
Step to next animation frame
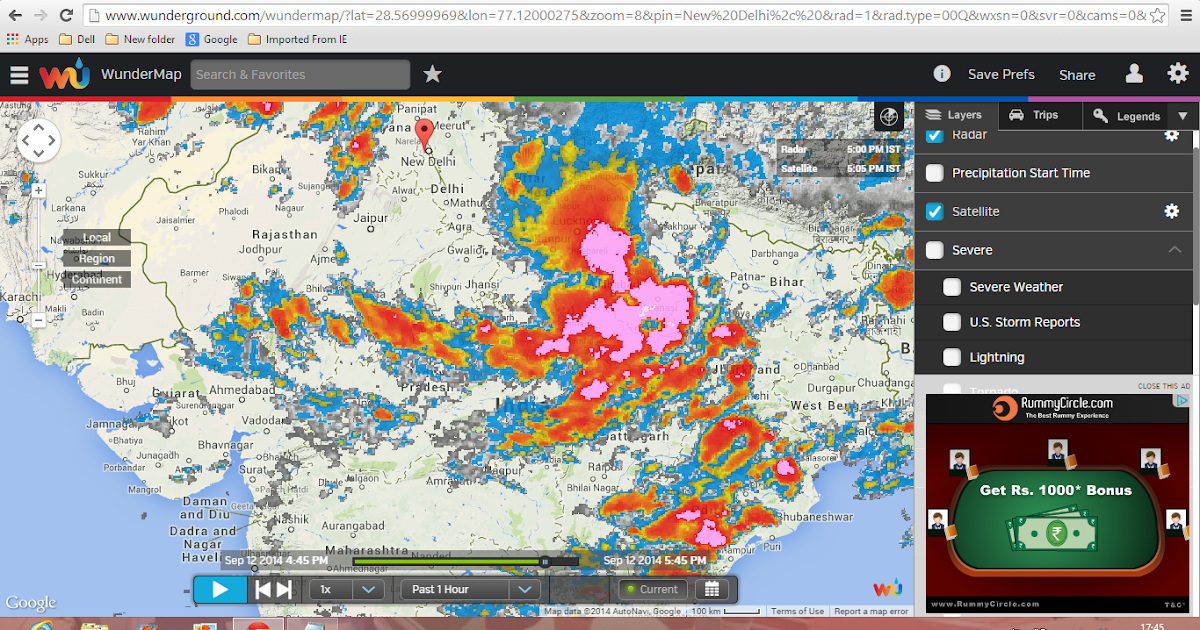pos(283,590)
